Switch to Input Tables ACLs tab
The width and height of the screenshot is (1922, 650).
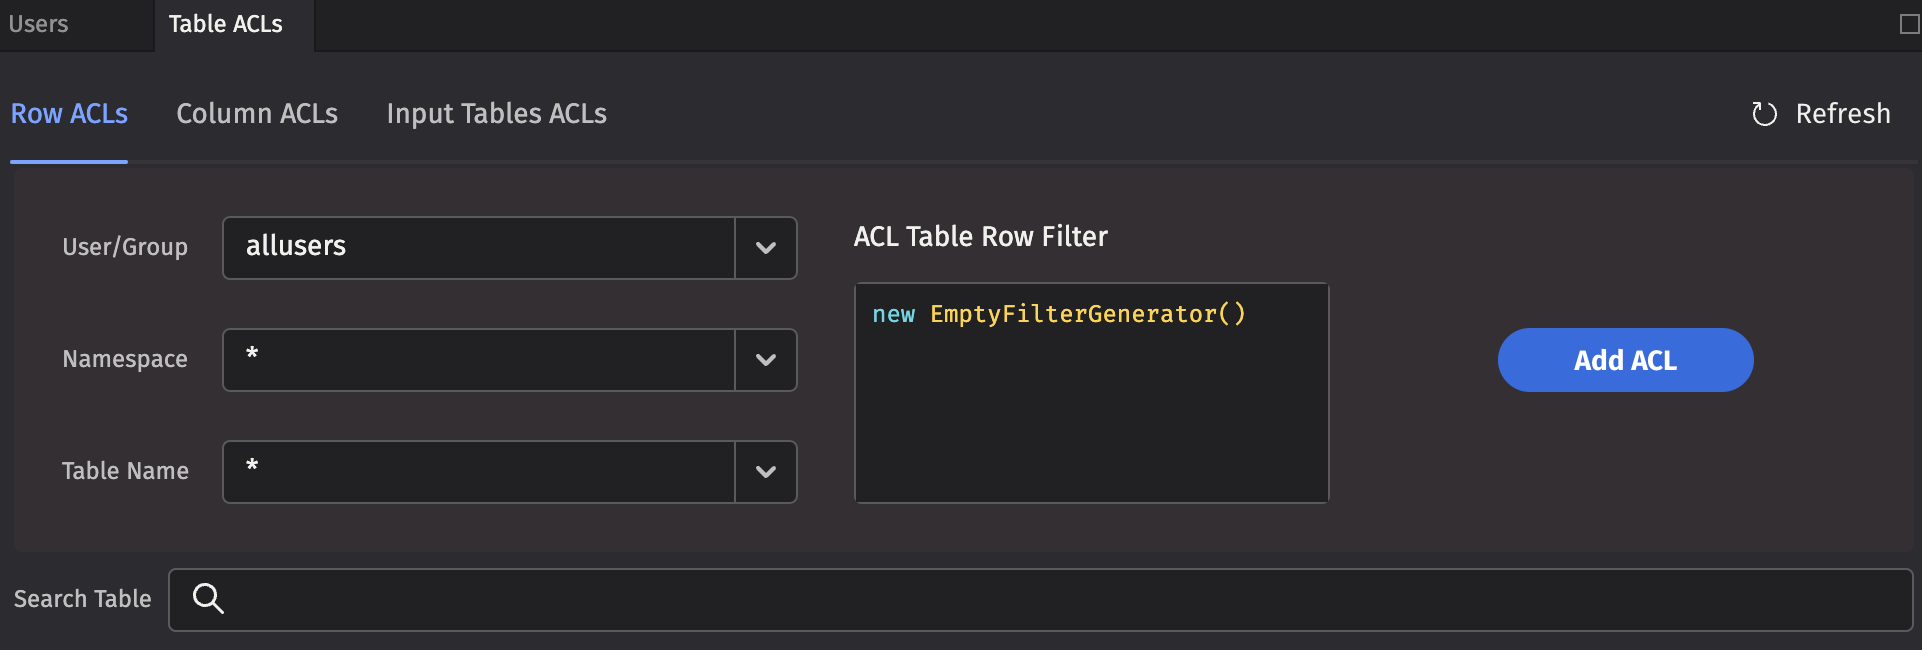point(496,114)
